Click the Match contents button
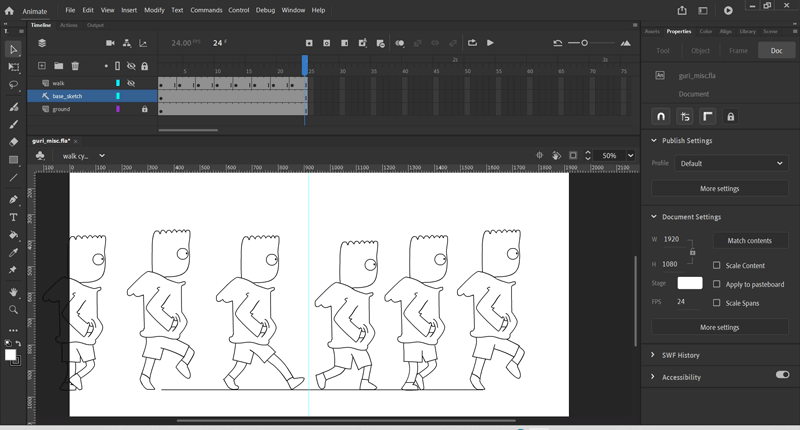Screen dimensions: 800x430 click(x=749, y=240)
